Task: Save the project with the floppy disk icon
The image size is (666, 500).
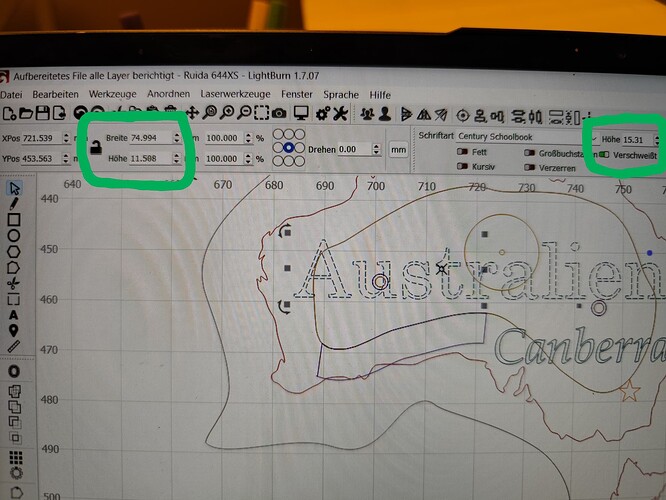Action: click(42, 113)
